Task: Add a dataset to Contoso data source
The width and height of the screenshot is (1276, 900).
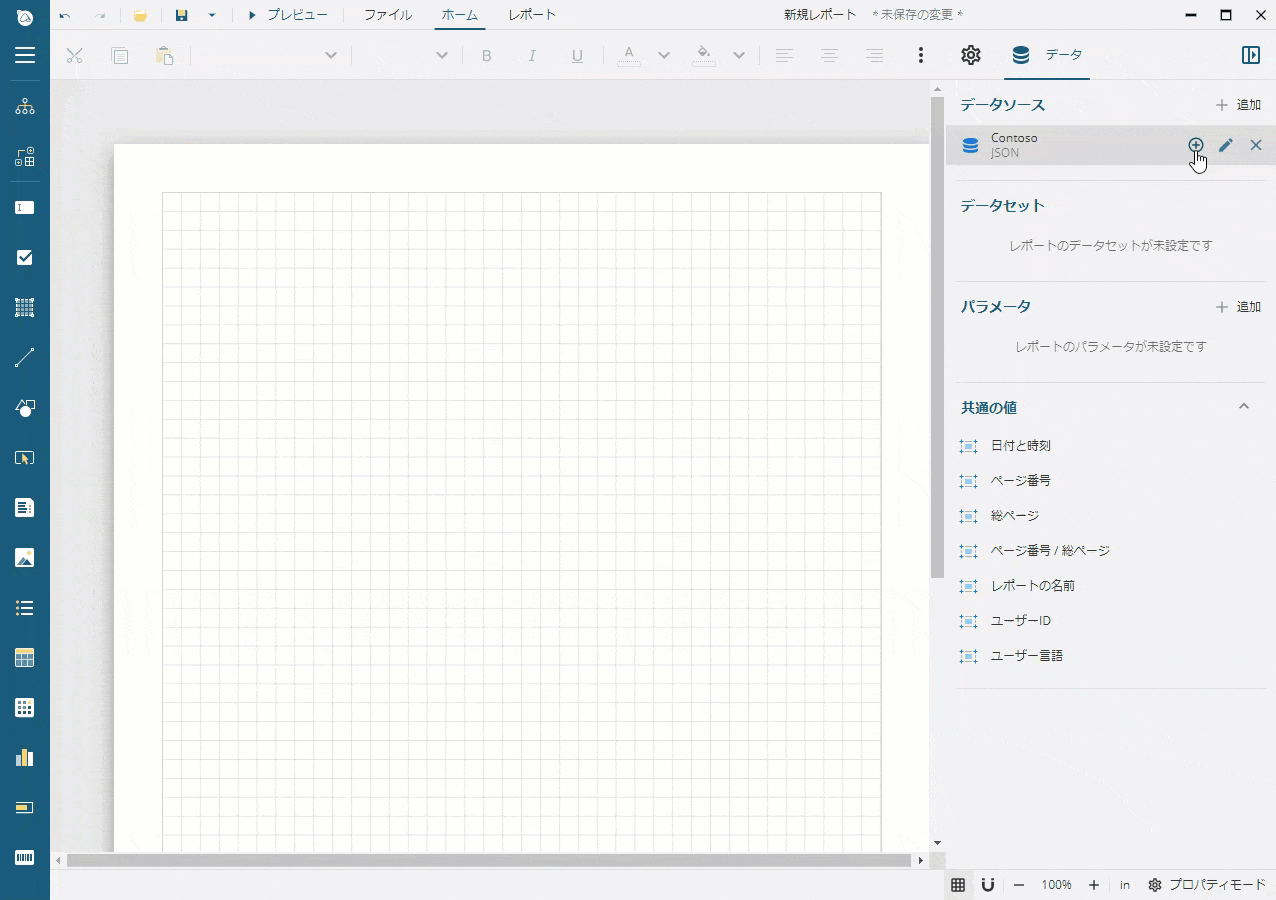Action: (1195, 145)
